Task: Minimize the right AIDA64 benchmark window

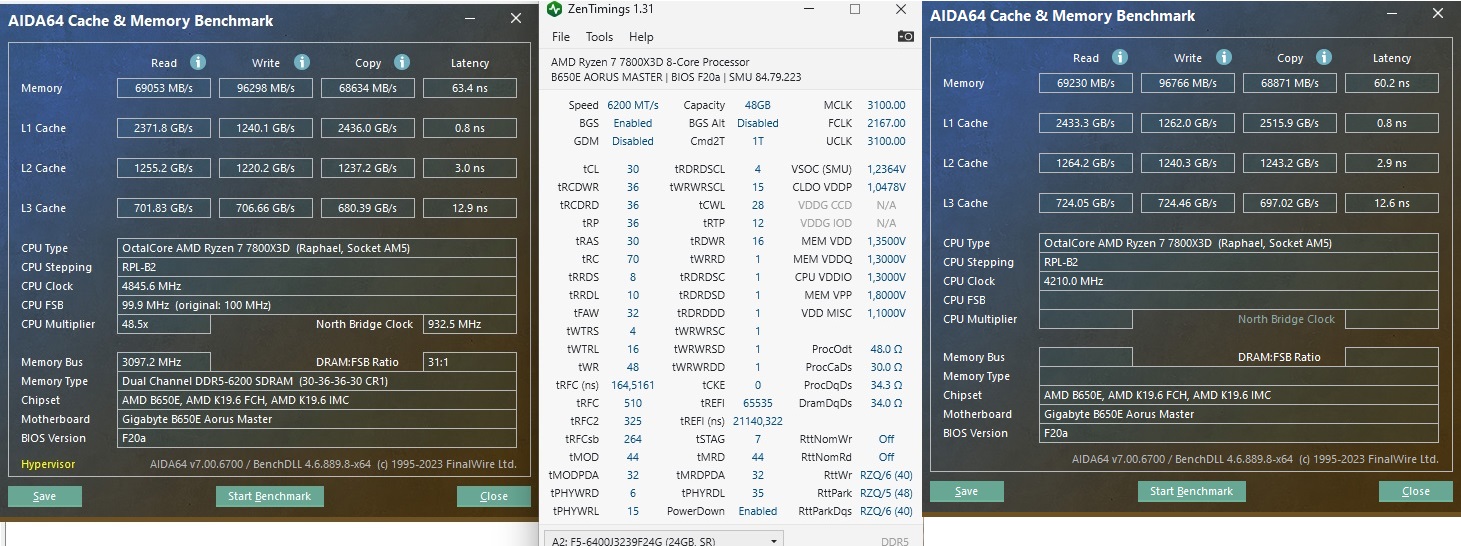Action: pos(1392,13)
